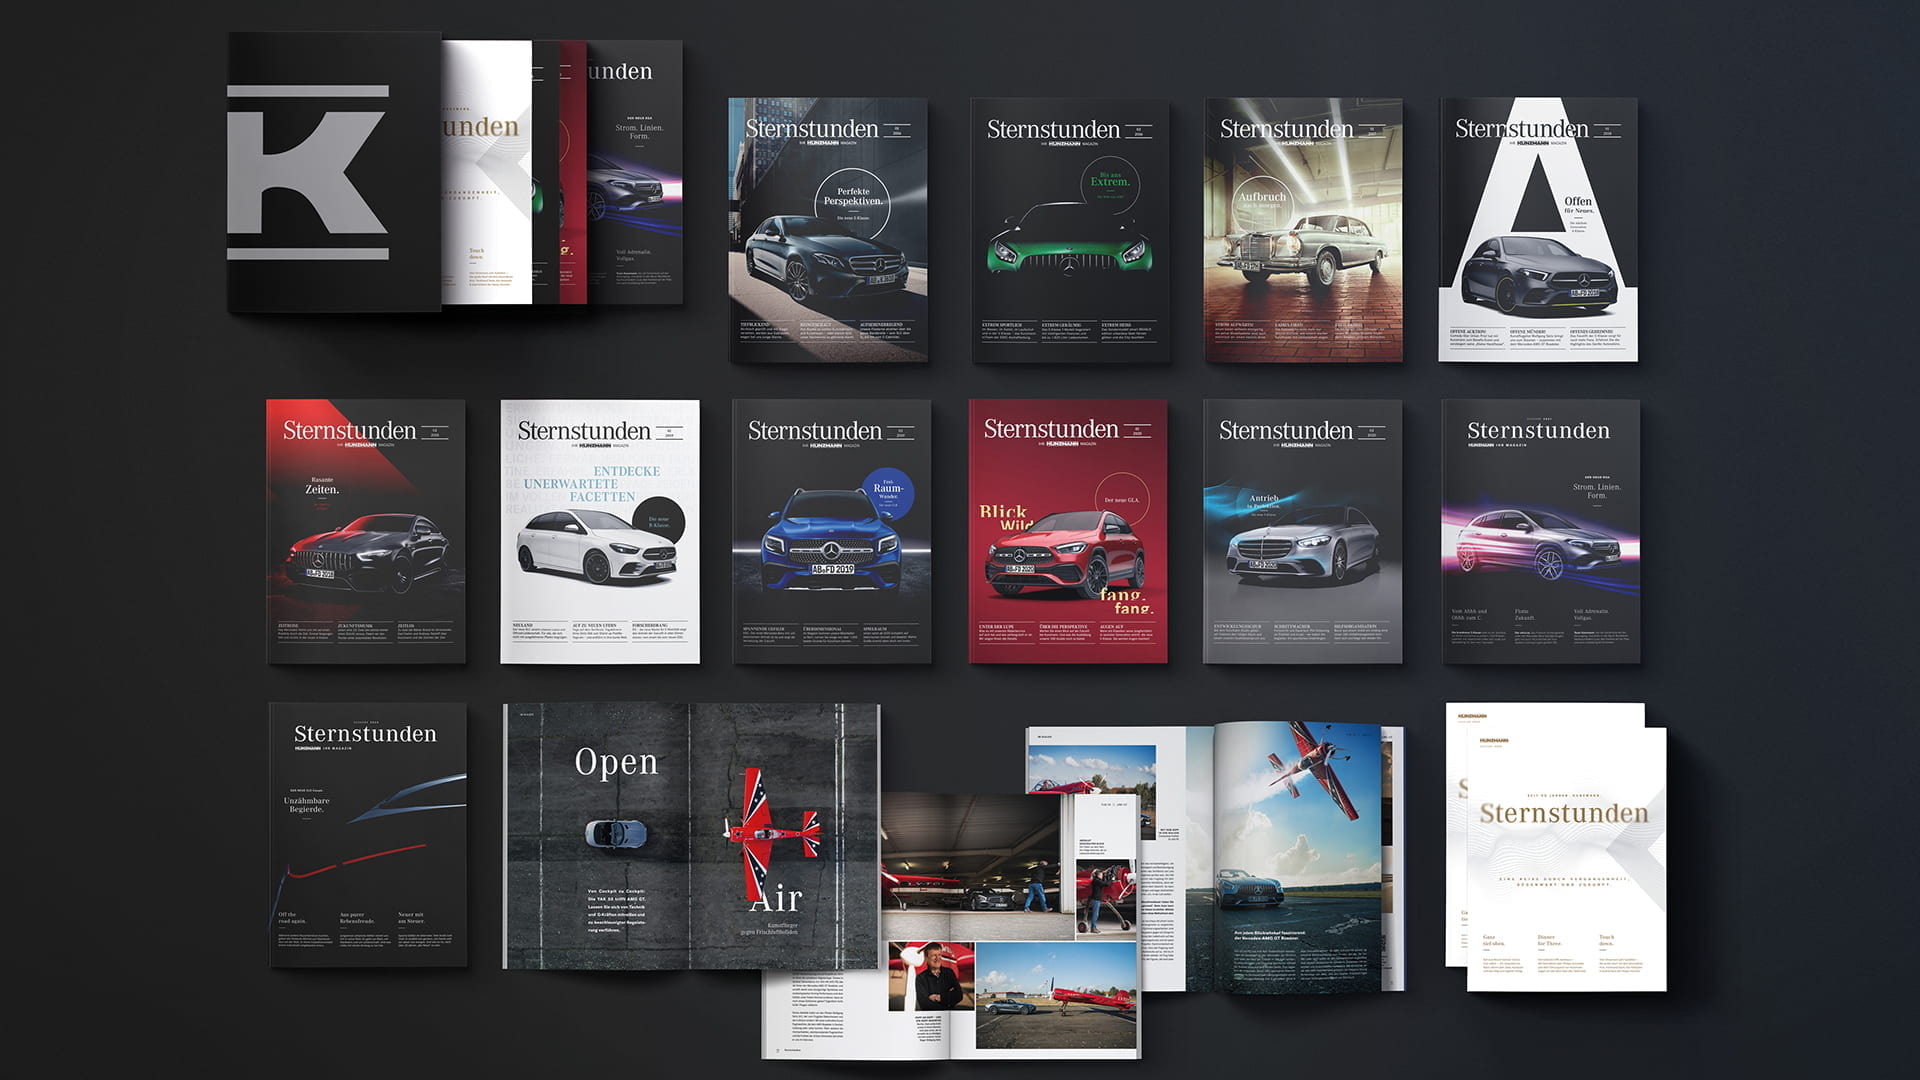Click the white cover inside the slipcase

tap(487, 172)
